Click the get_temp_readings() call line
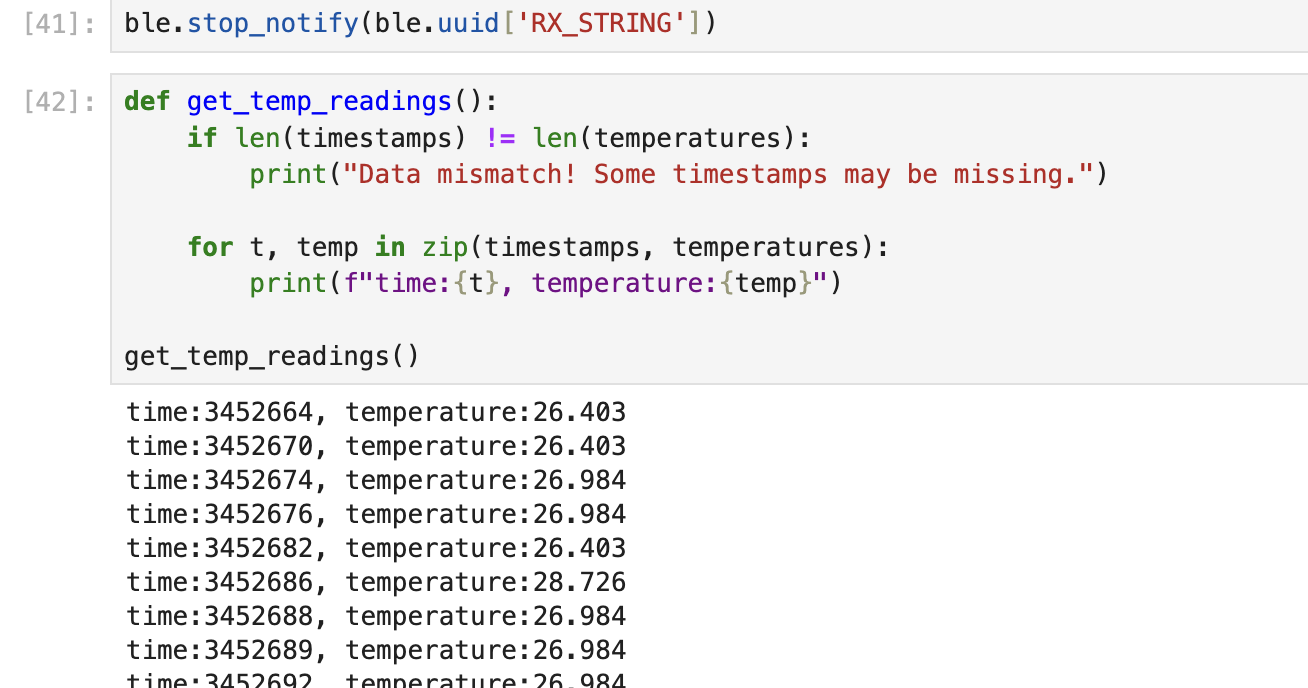Viewport: 1308px width, 688px height. [x=272, y=356]
